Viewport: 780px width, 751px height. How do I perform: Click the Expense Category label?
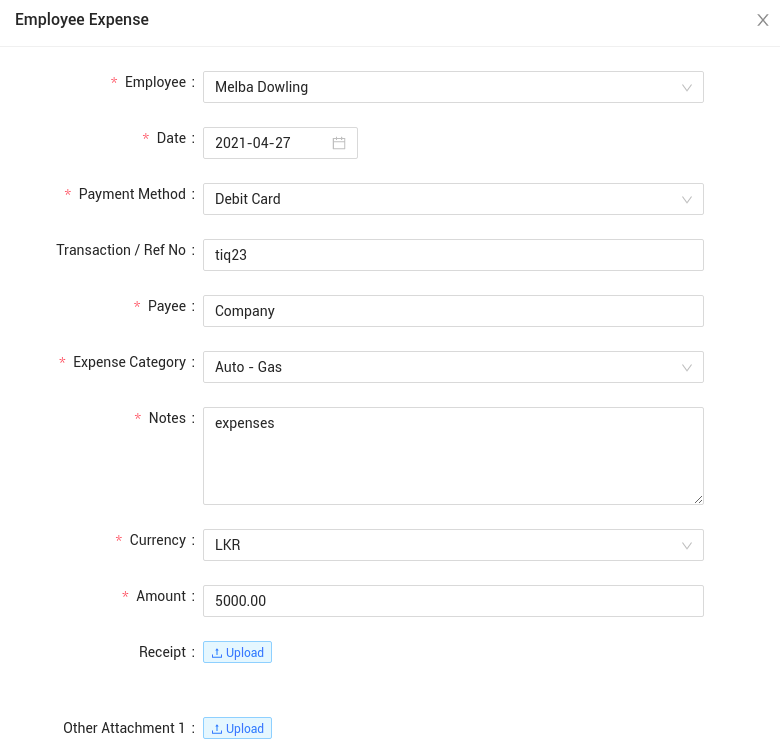pyautogui.click(x=129, y=362)
